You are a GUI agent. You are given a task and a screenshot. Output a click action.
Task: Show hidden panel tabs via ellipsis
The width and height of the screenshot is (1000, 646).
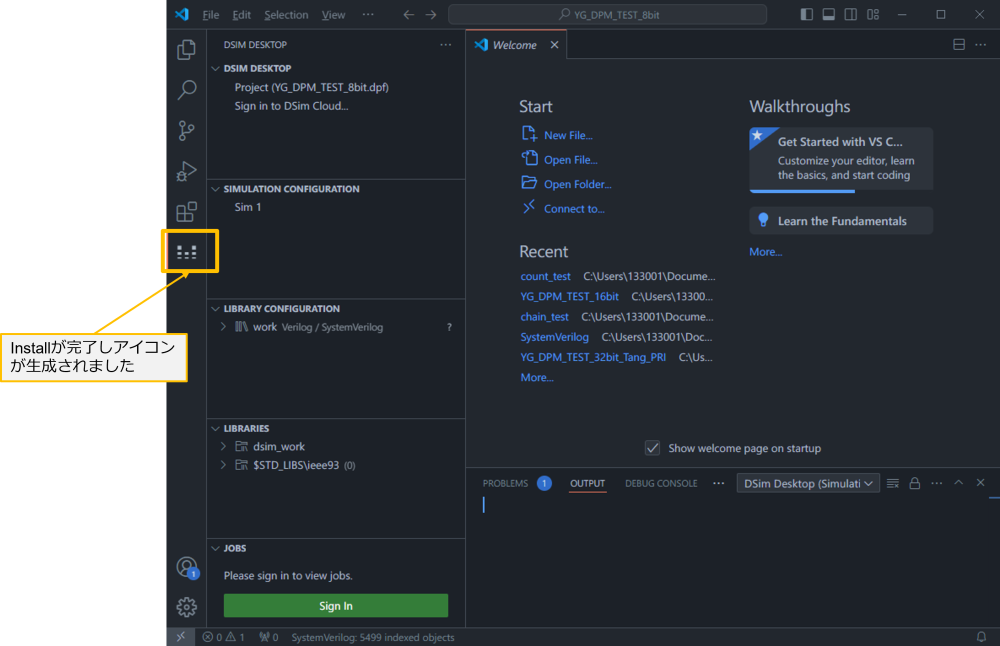[x=719, y=483]
